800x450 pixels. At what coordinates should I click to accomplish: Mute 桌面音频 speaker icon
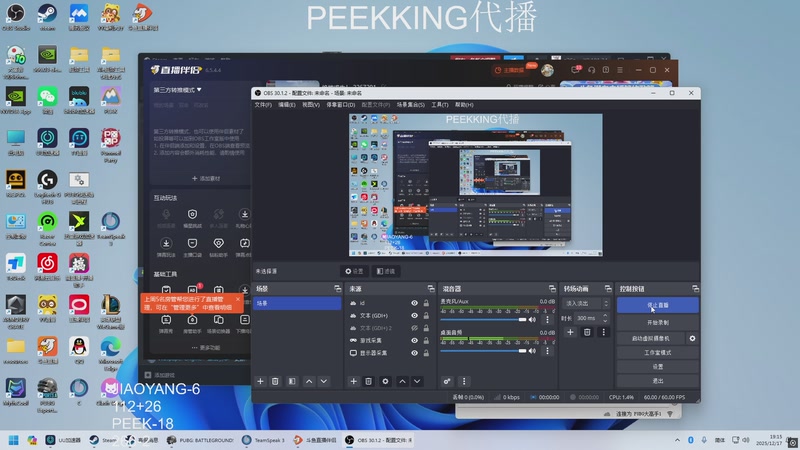[533, 351]
